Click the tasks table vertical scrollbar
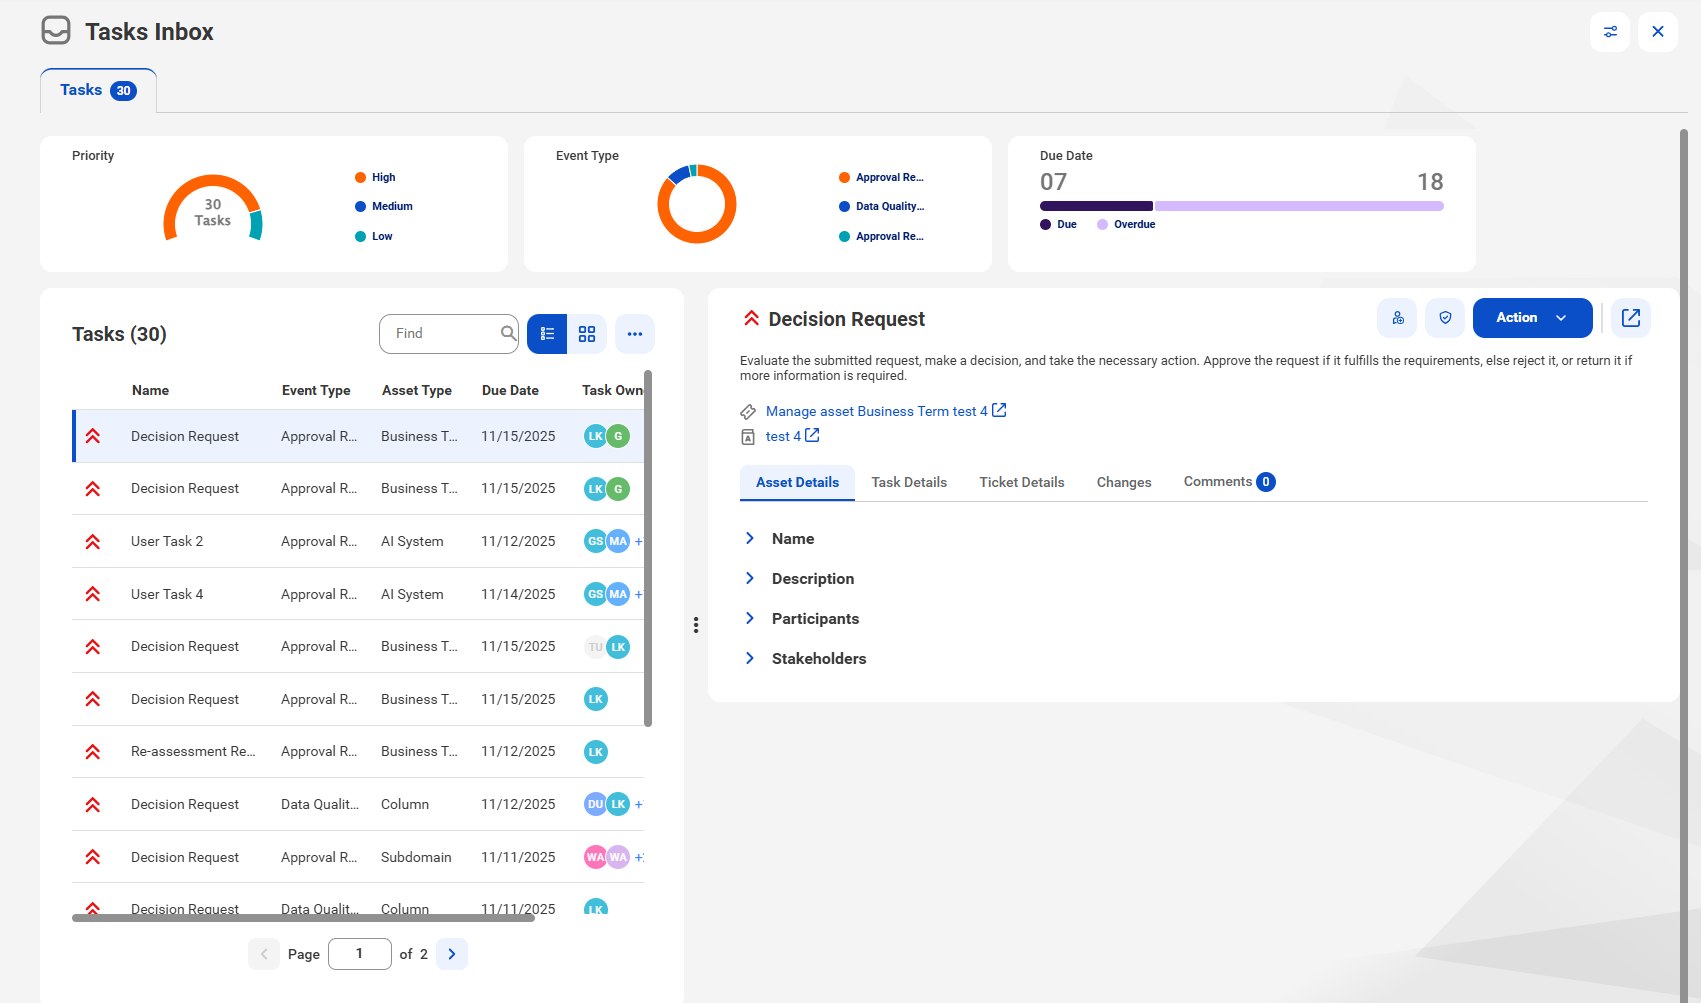Viewport: 1701px width, 1003px height. 648,548
